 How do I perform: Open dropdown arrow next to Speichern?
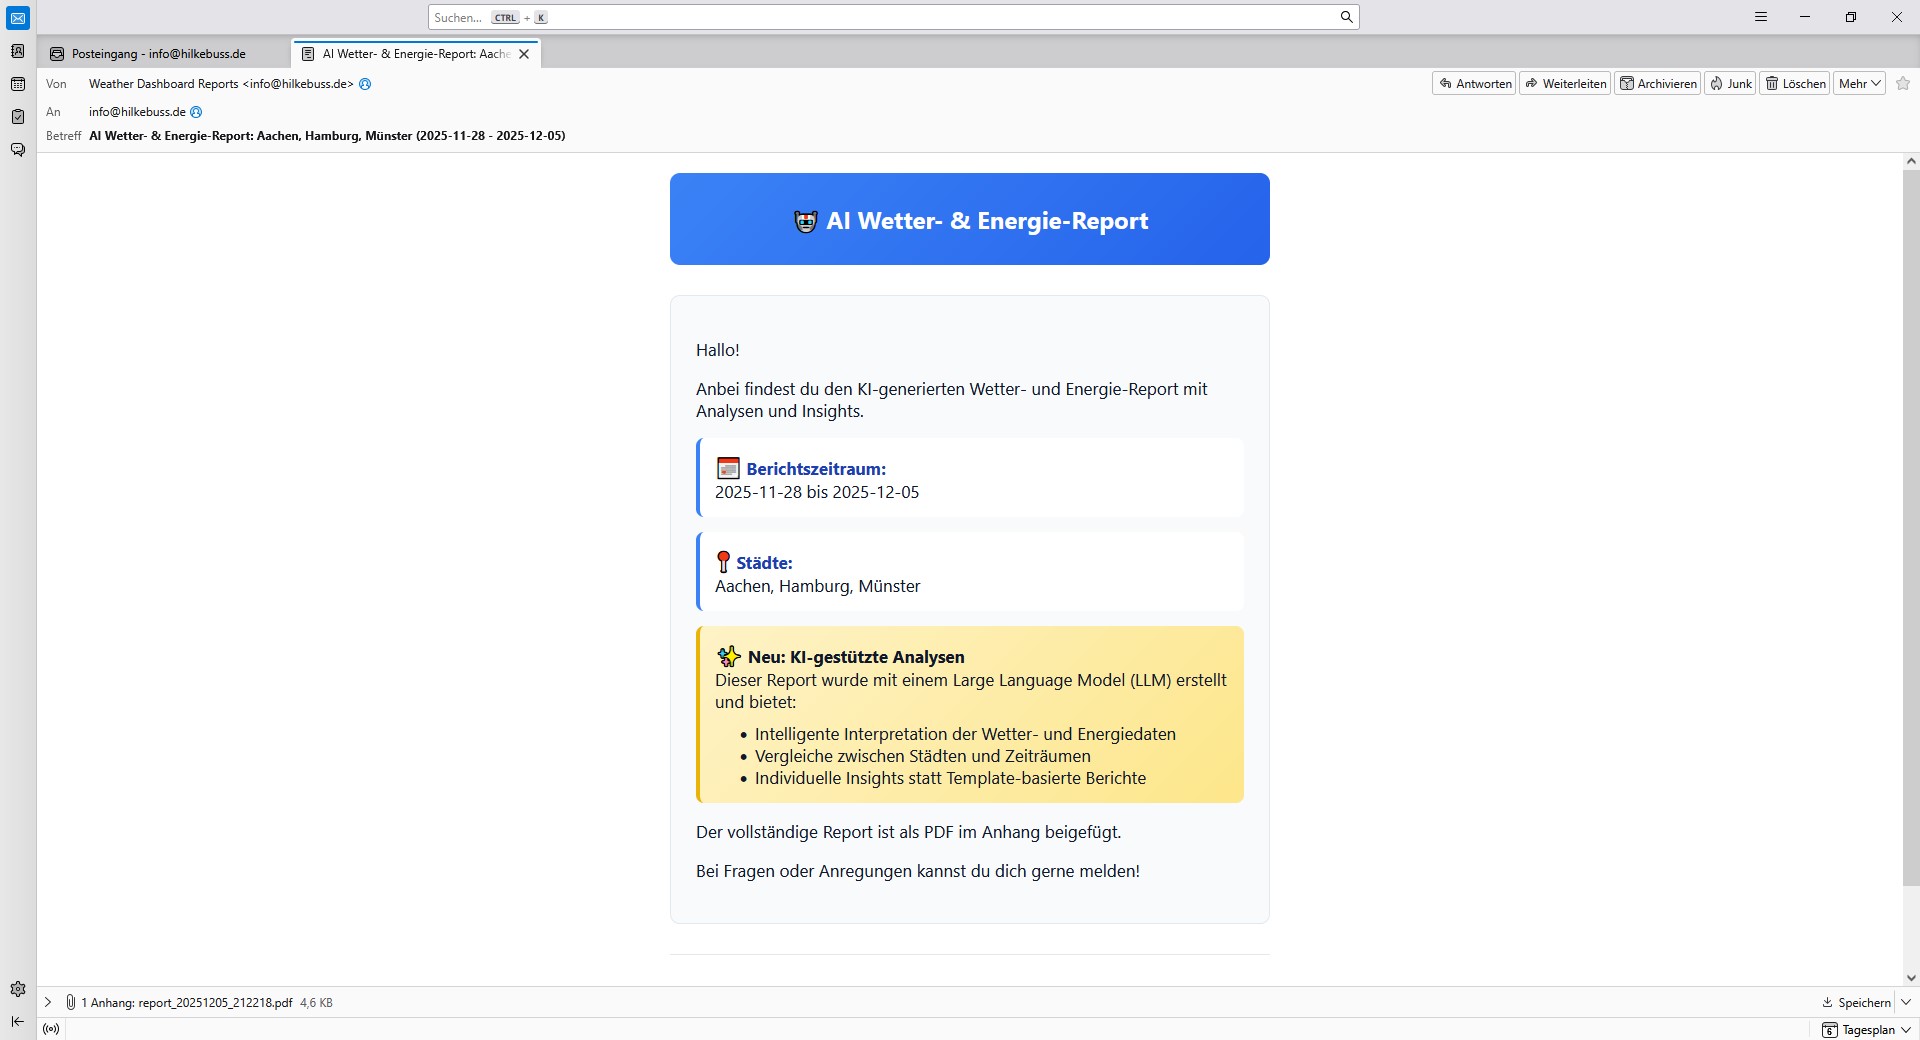click(1906, 1002)
